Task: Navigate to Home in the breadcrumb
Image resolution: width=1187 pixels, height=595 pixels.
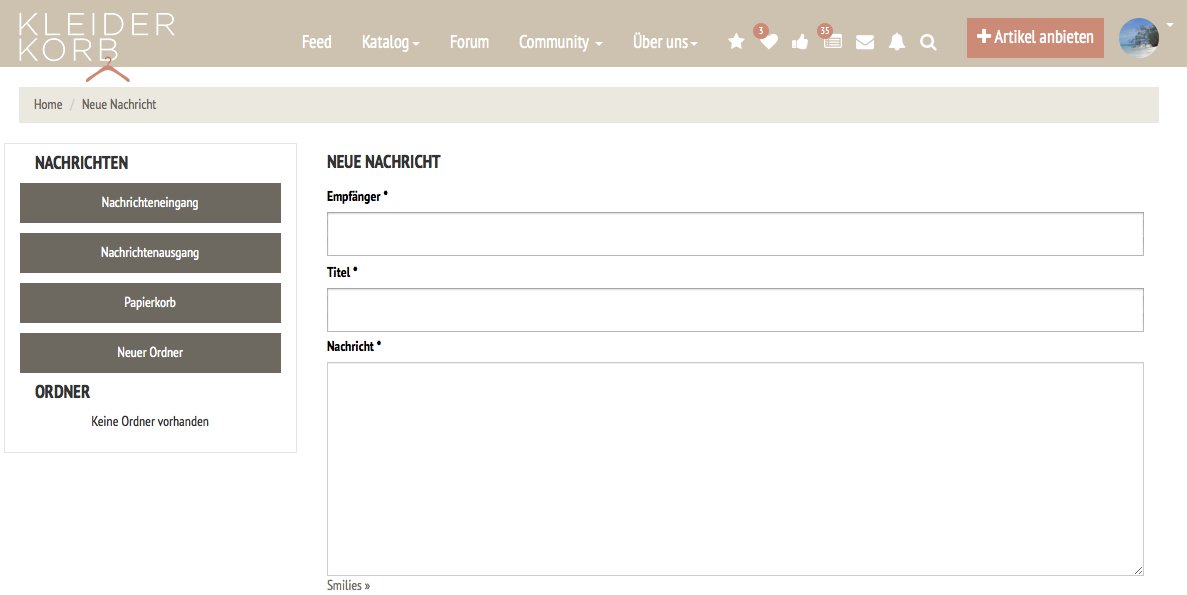Action: (x=48, y=105)
